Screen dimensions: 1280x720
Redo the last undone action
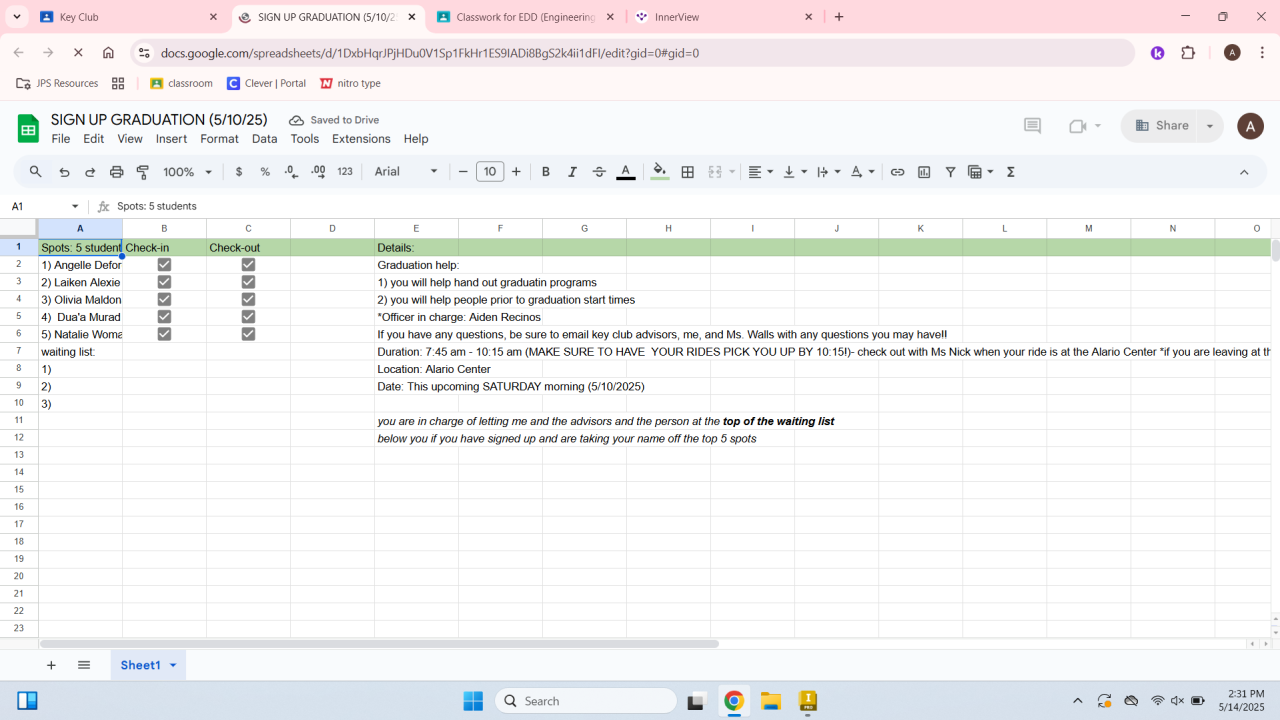[x=90, y=172]
